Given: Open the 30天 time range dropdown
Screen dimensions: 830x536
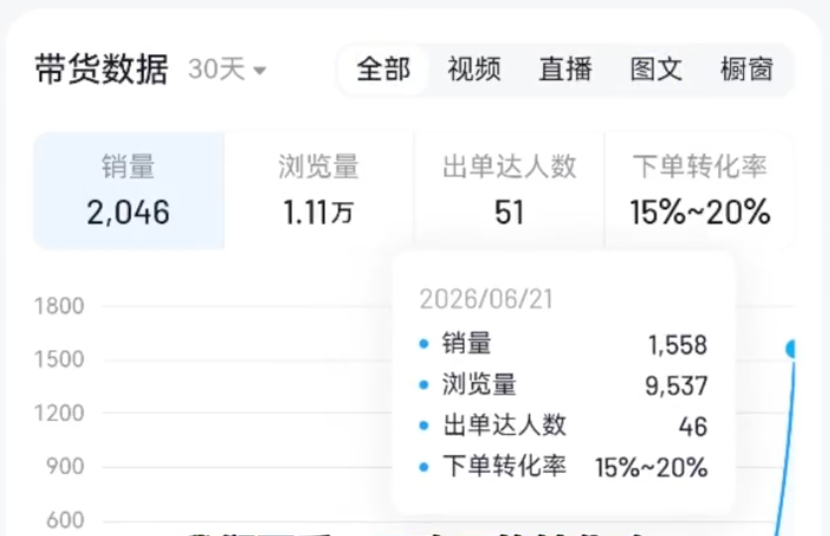Looking at the screenshot, I should coord(227,69).
